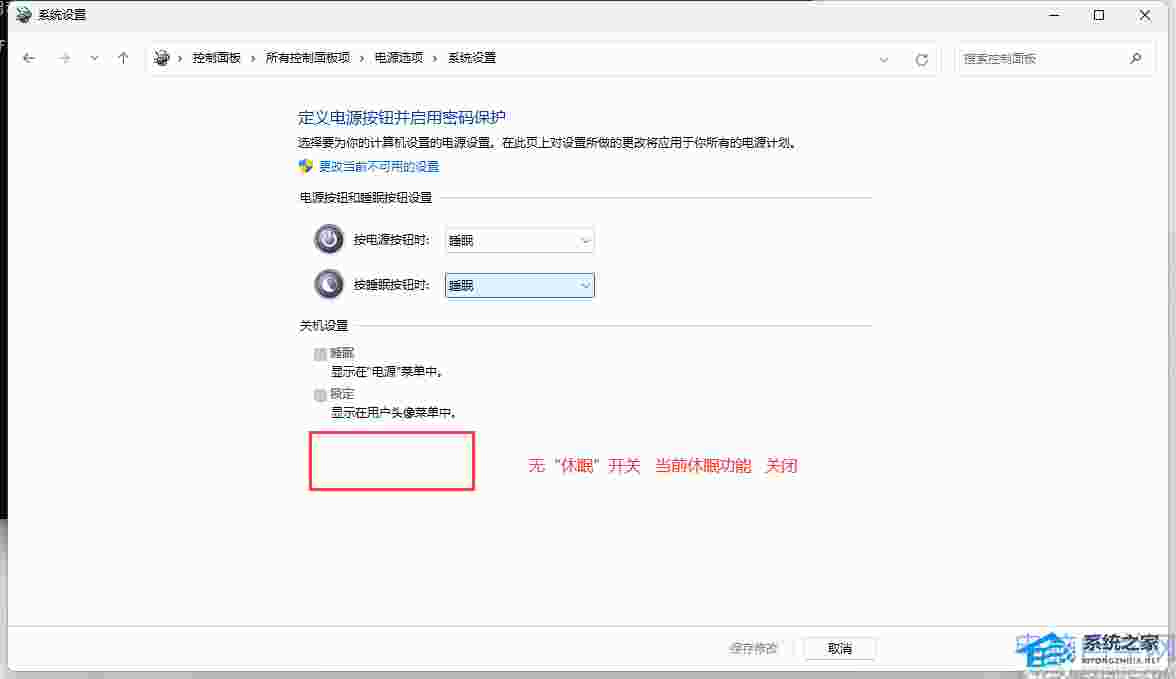Click the 取消 button

(x=839, y=648)
